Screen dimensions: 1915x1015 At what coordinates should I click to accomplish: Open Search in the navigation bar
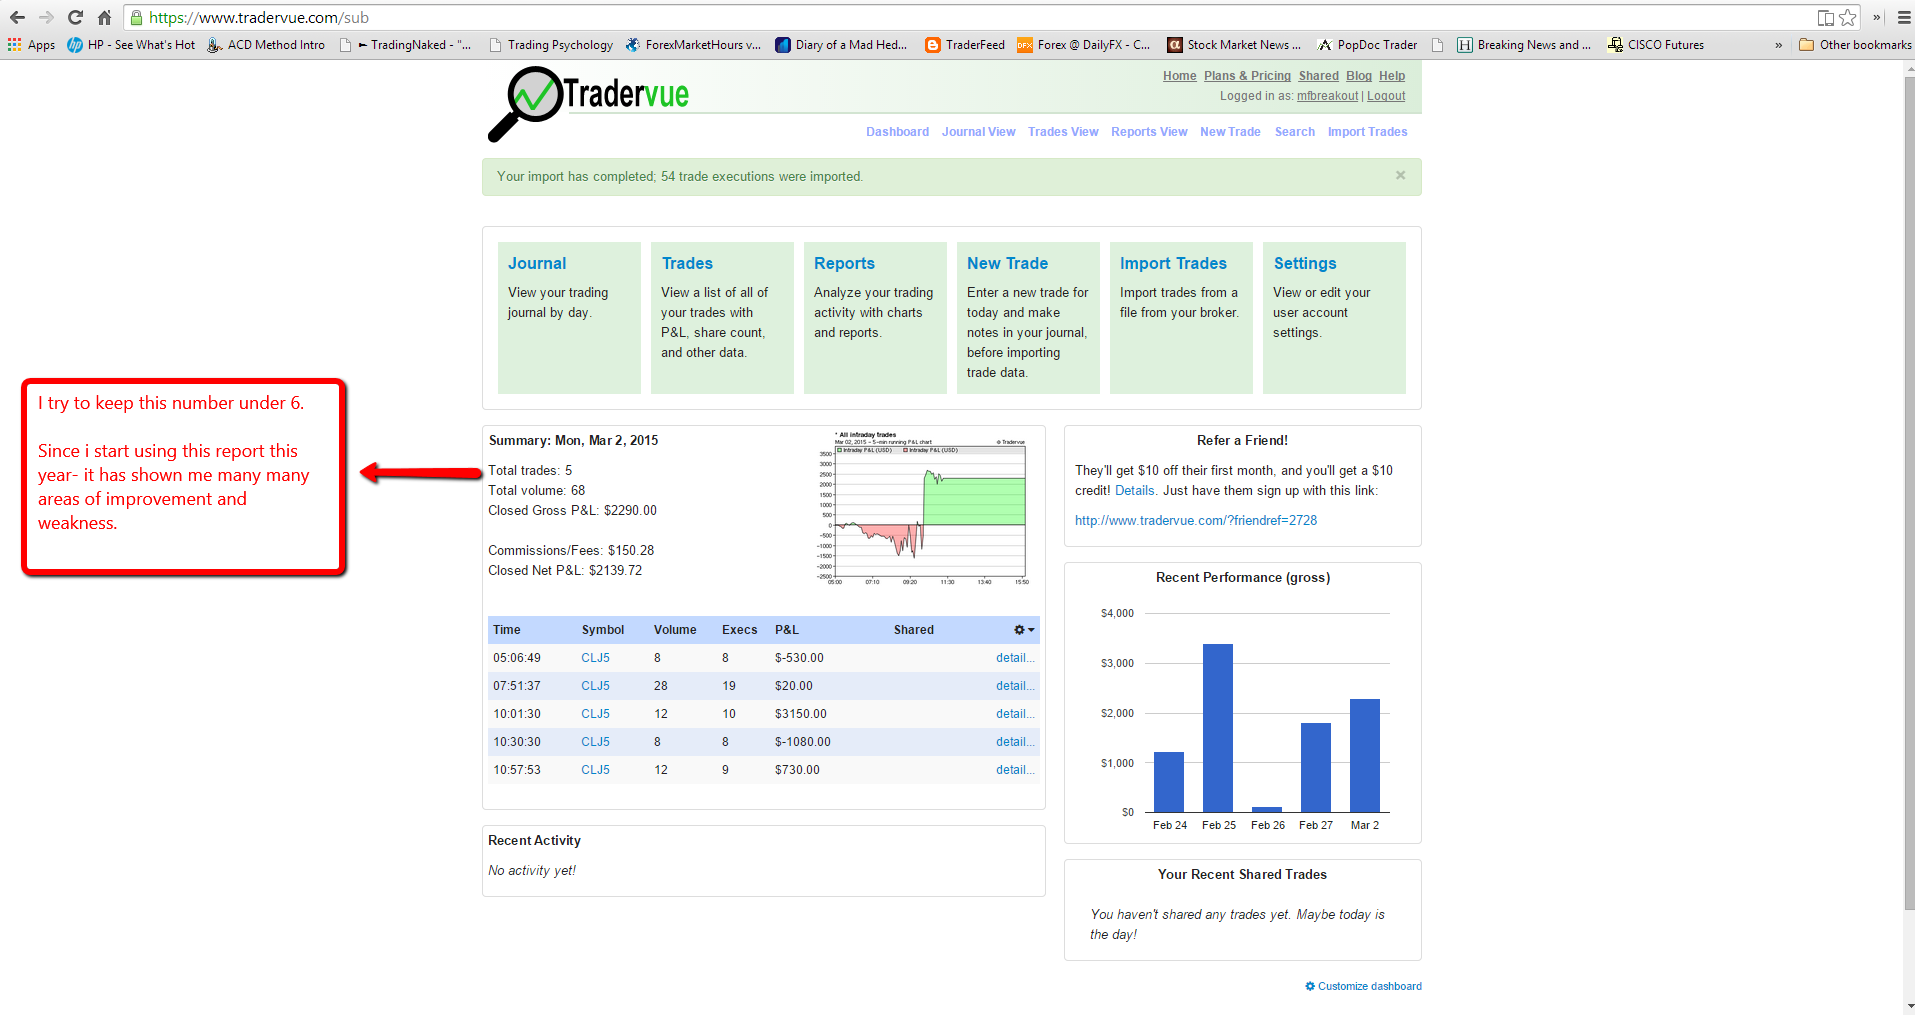click(1295, 132)
